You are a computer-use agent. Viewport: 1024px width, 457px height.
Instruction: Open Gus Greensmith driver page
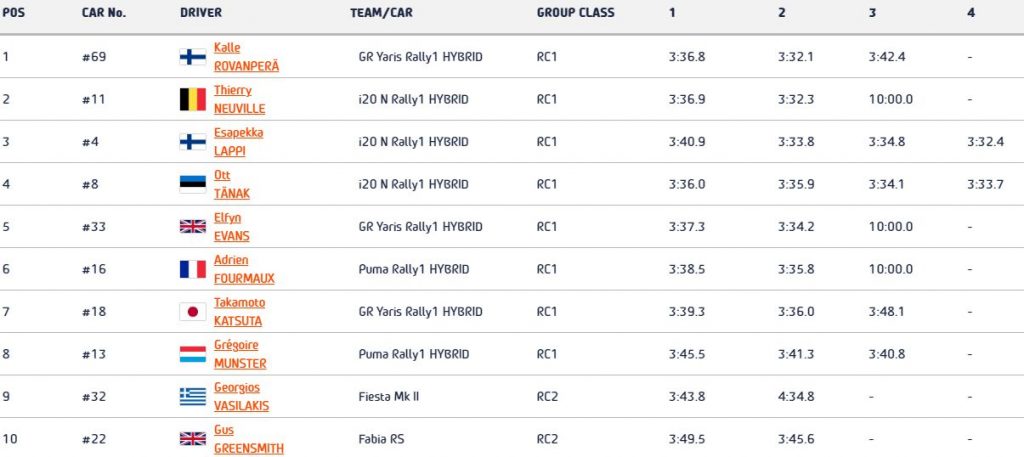249,439
